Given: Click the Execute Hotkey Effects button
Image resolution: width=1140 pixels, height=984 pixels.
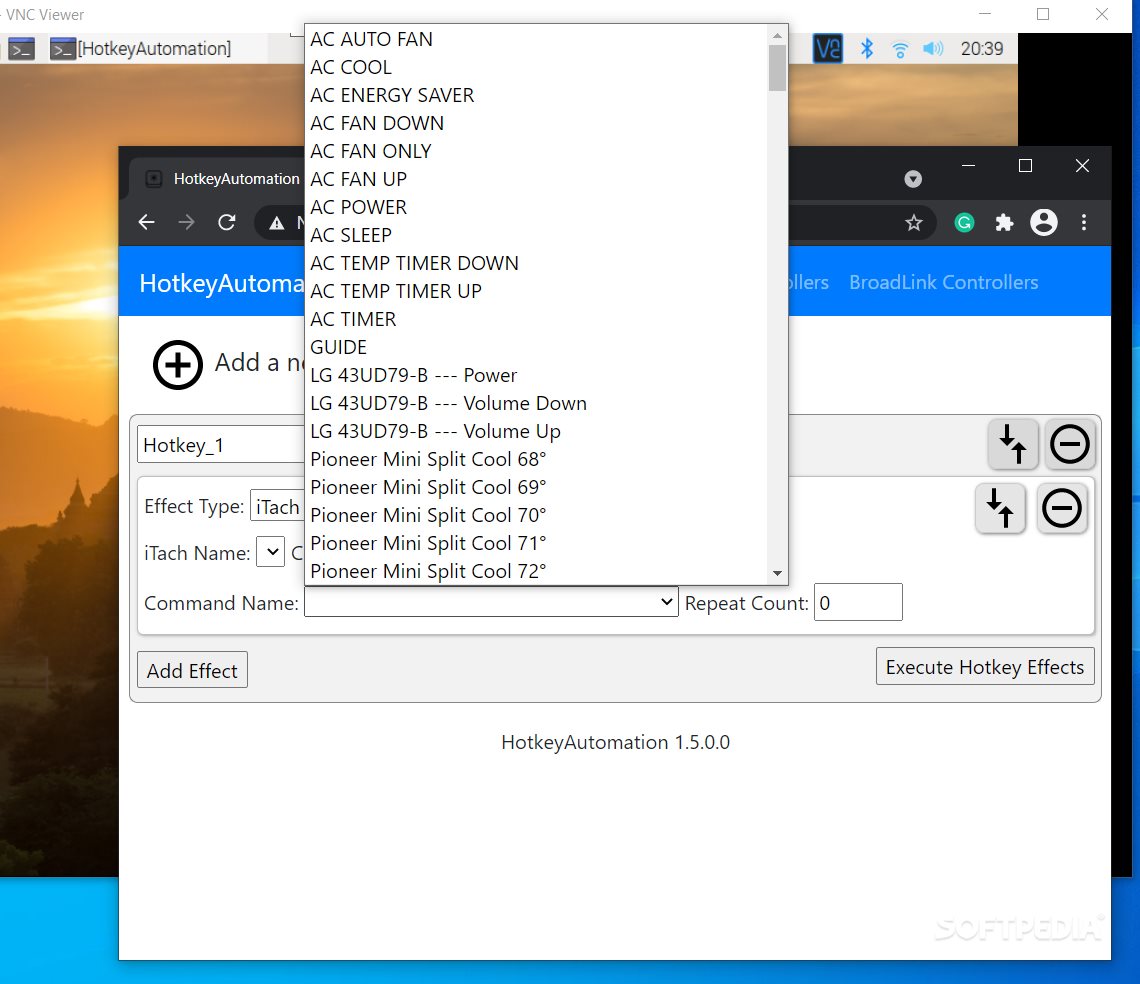Looking at the screenshot, I should [x=985, y=666].
